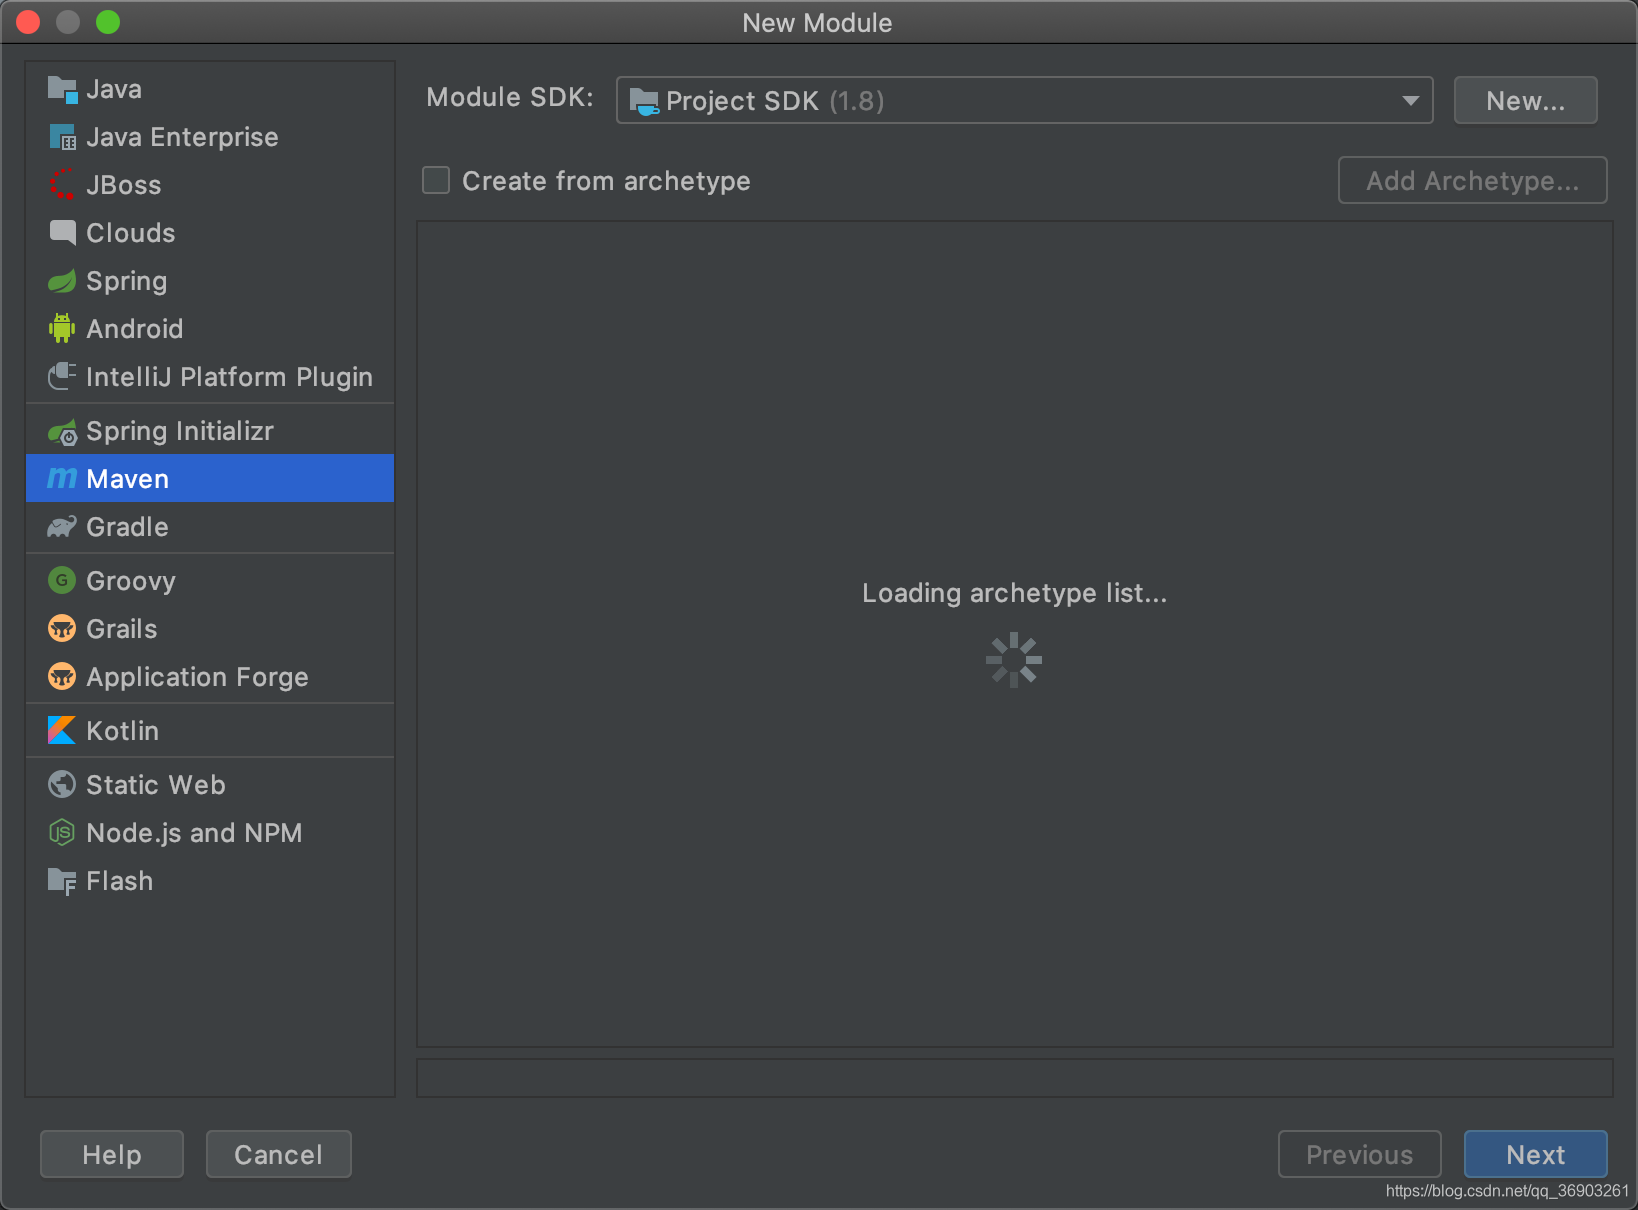Click the Add Archetype... button
The width and height of the screenshot is (1638, 1210).
point(1472,180)
